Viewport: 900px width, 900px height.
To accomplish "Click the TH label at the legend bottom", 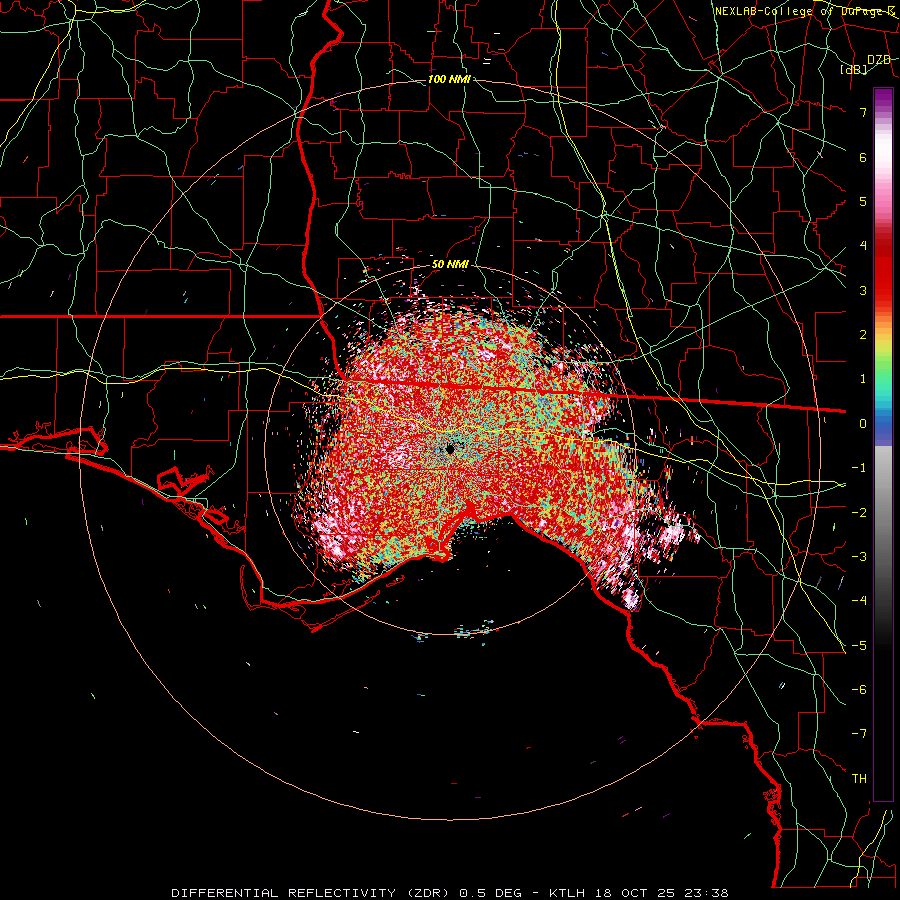I will coord(859,779).
